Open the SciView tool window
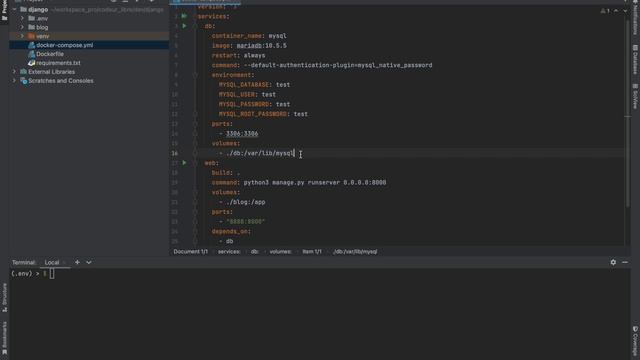The height and width of the screenshot is (360, 640). click(x=635, y=96)
